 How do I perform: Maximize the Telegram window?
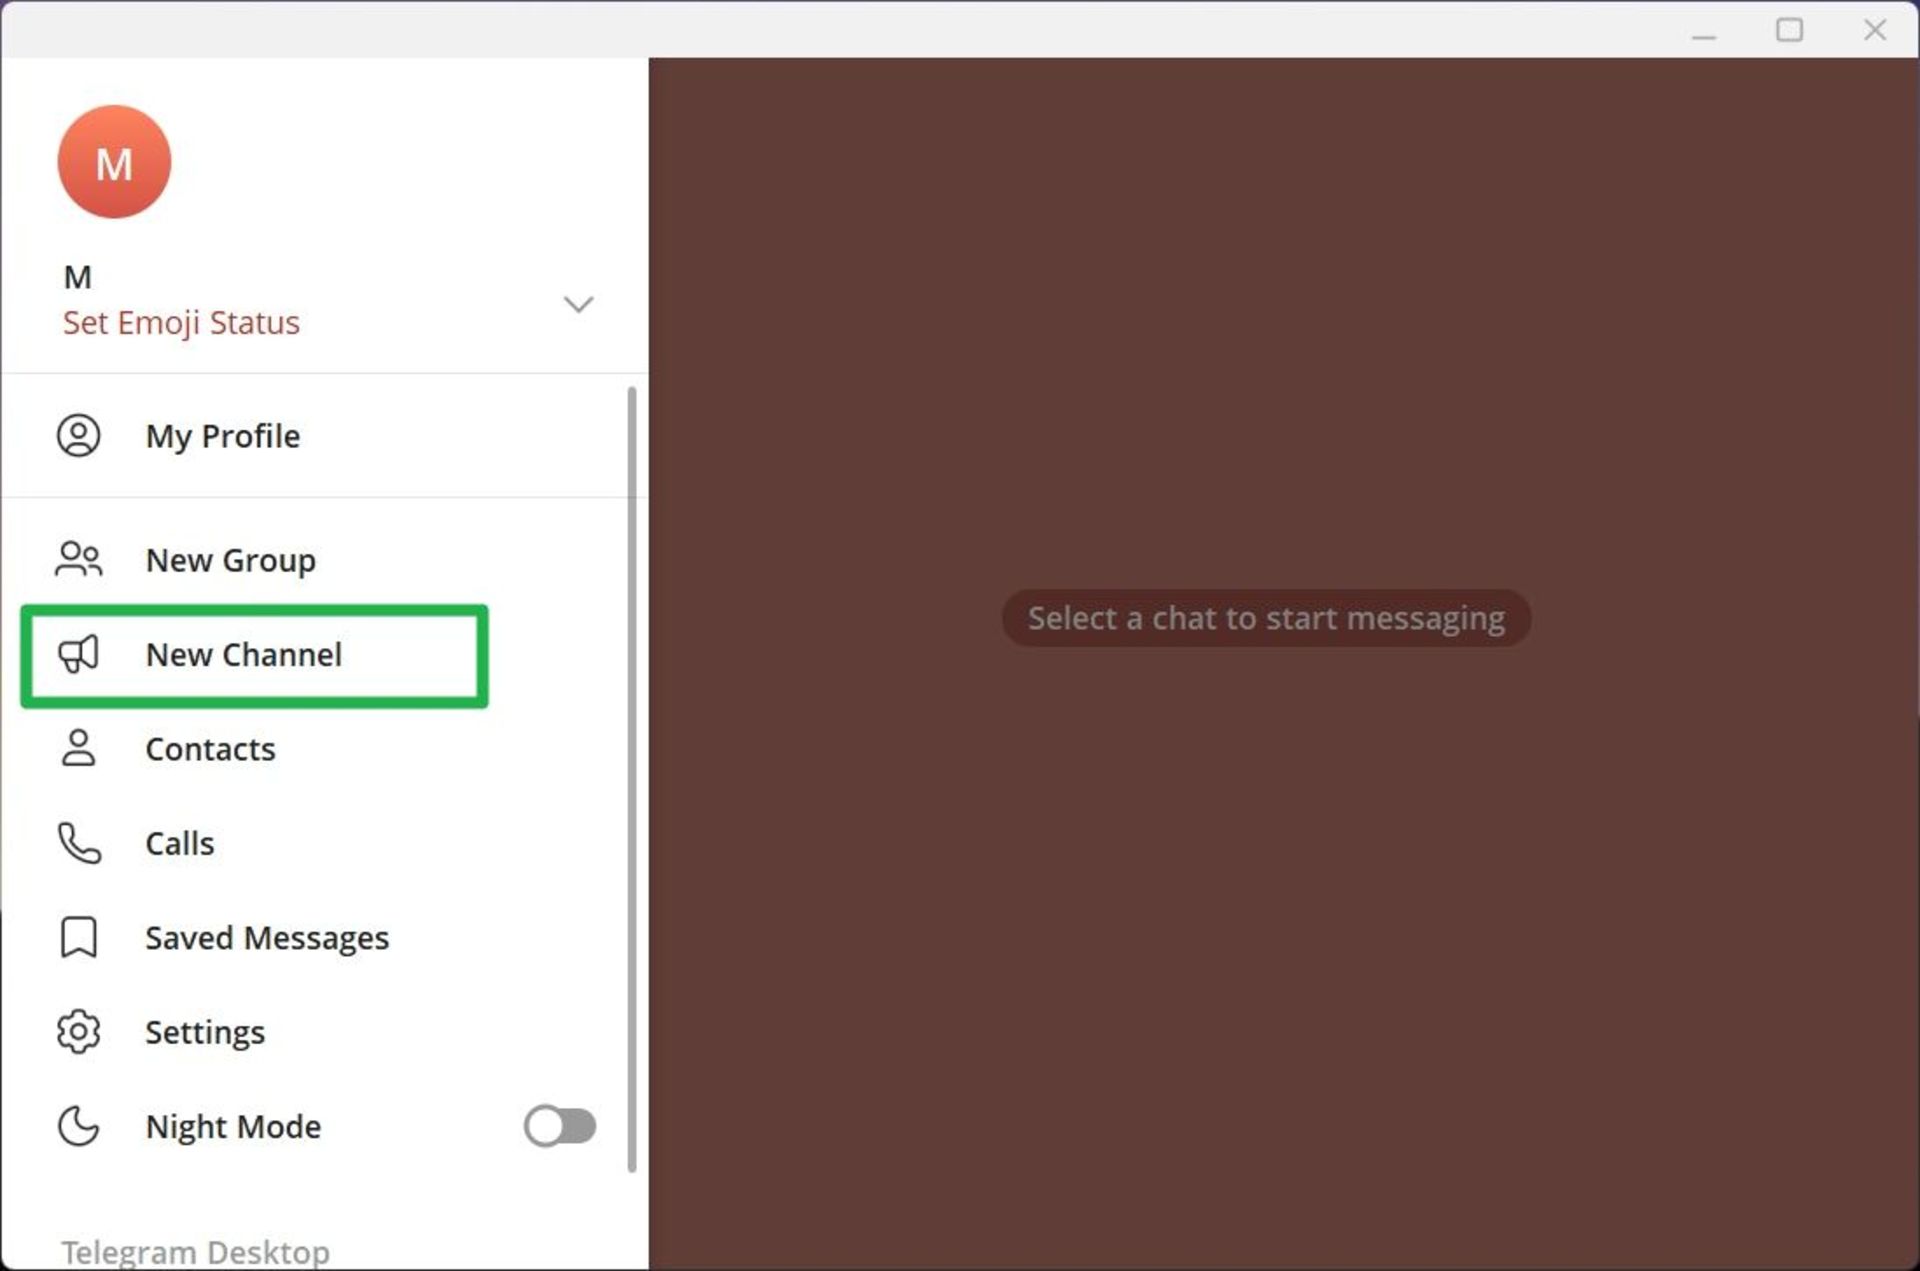pos(1789,30)
